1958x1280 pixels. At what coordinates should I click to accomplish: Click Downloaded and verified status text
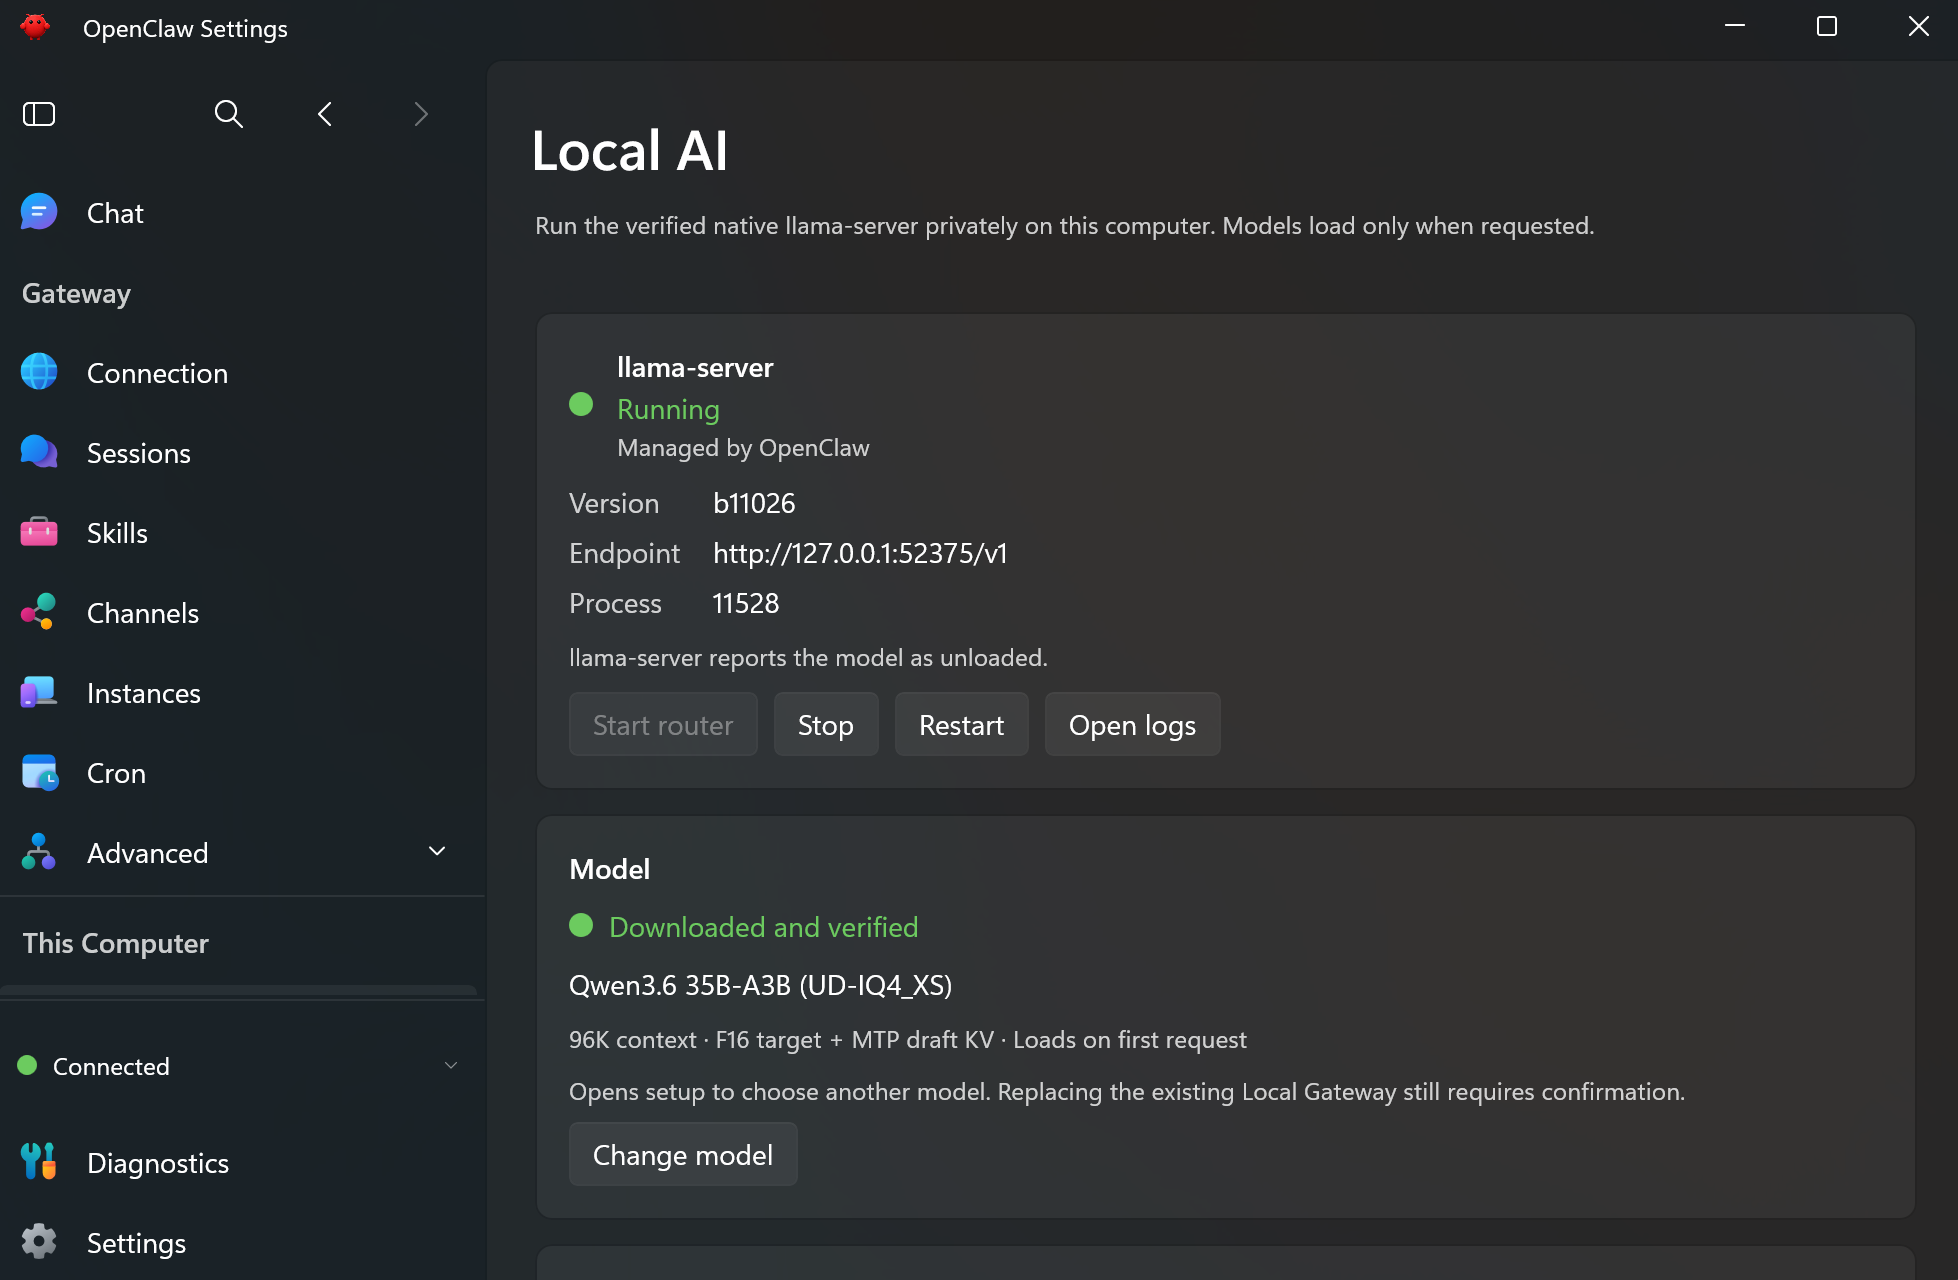[x=763, y=927]
